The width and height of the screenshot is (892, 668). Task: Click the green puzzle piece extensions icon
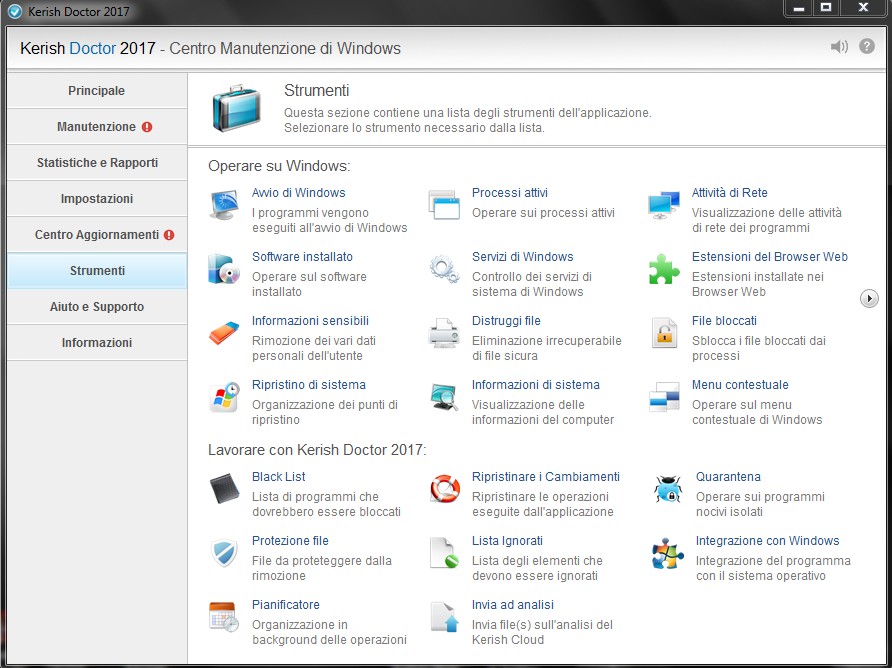coord(664,269)
